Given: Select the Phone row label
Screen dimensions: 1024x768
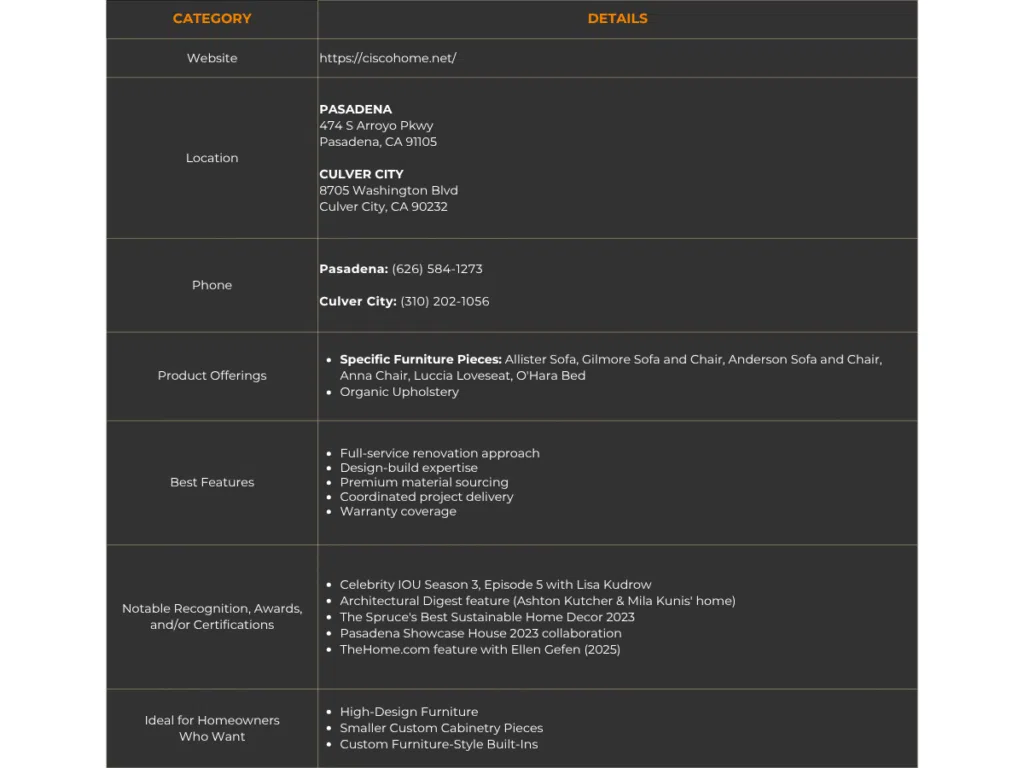Looking at the screenshot, I should coord(212,284).
